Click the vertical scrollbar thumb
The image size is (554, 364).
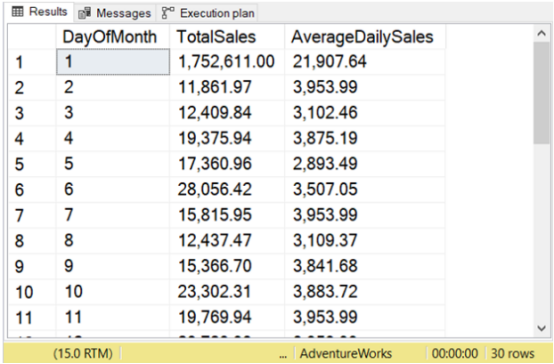(x=541, y=93)
